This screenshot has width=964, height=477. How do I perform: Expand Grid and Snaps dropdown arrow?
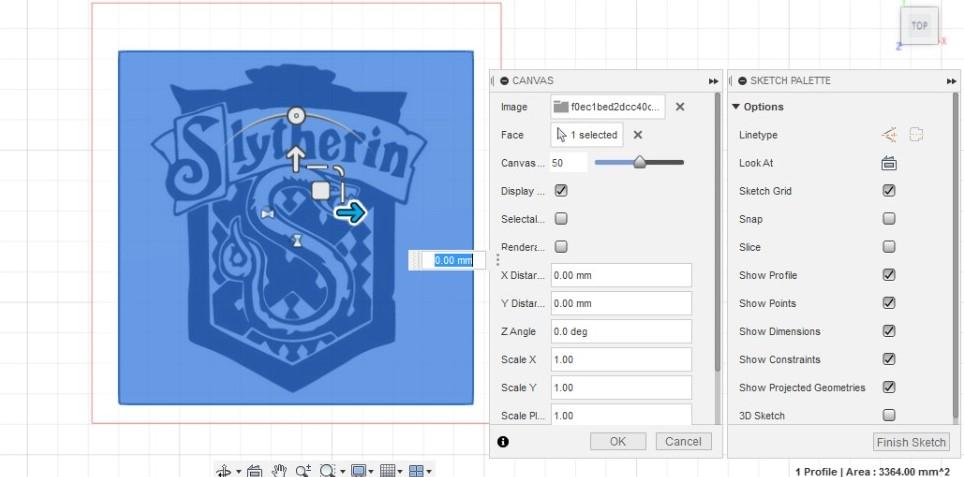click(400, 471)
